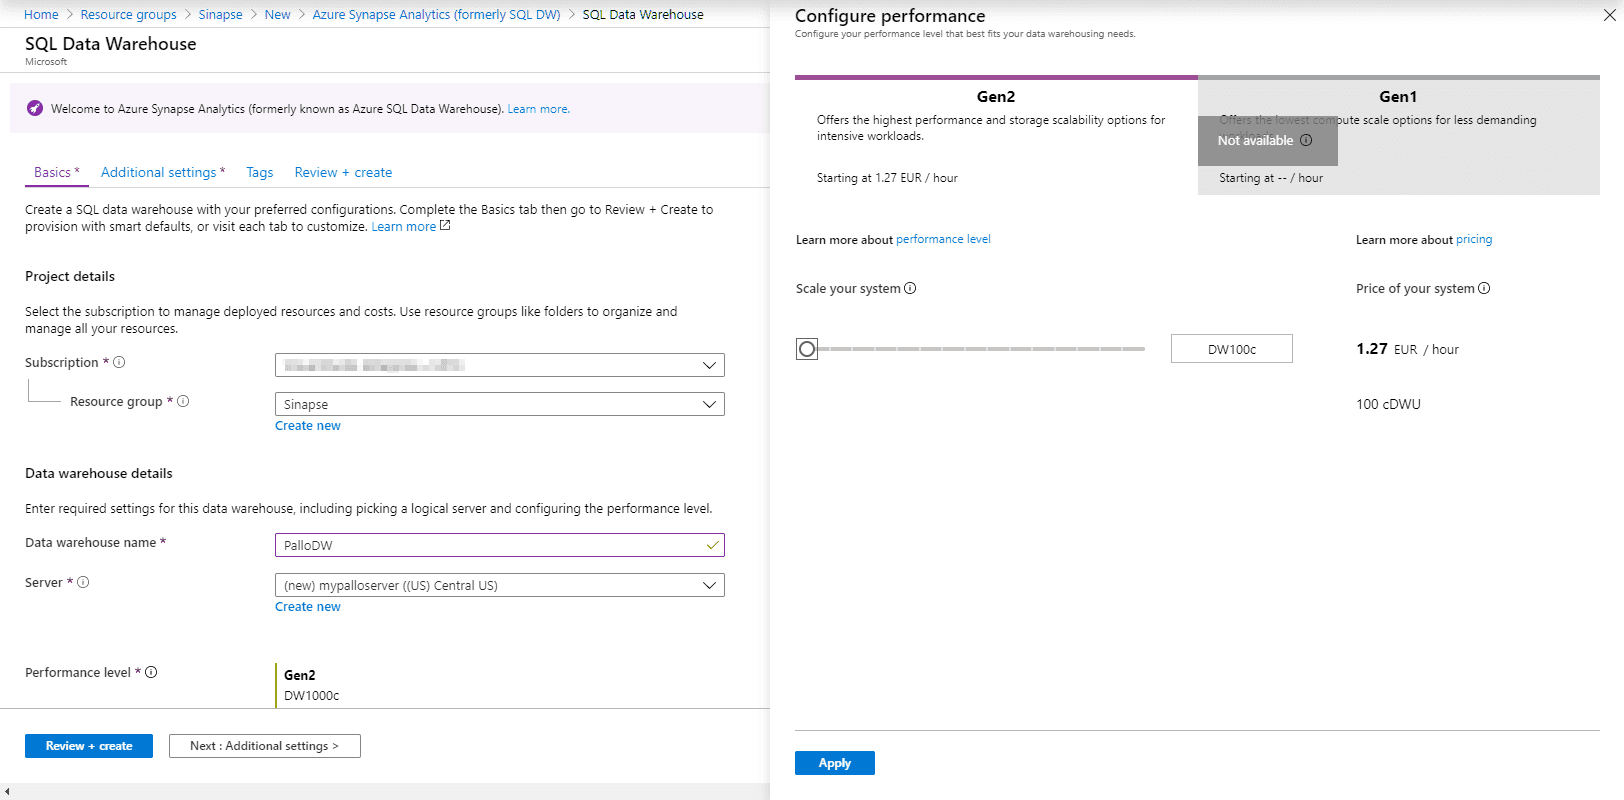Click the Scale your system info icon
Viewport: 1624px width, 800px height.
click(x=910, y=288)
